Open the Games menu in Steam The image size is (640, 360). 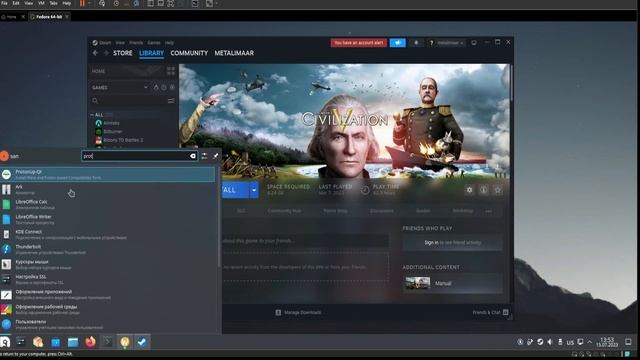click(154, 42)
